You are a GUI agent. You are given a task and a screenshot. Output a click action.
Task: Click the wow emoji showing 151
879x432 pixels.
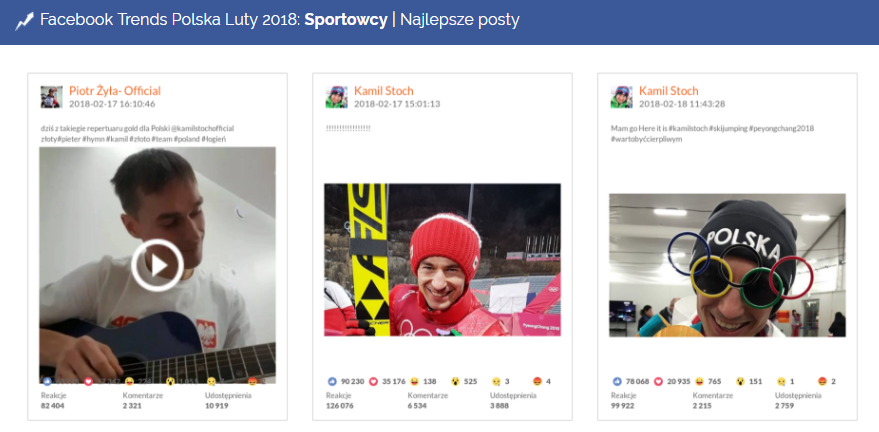[x=741, y=381]
